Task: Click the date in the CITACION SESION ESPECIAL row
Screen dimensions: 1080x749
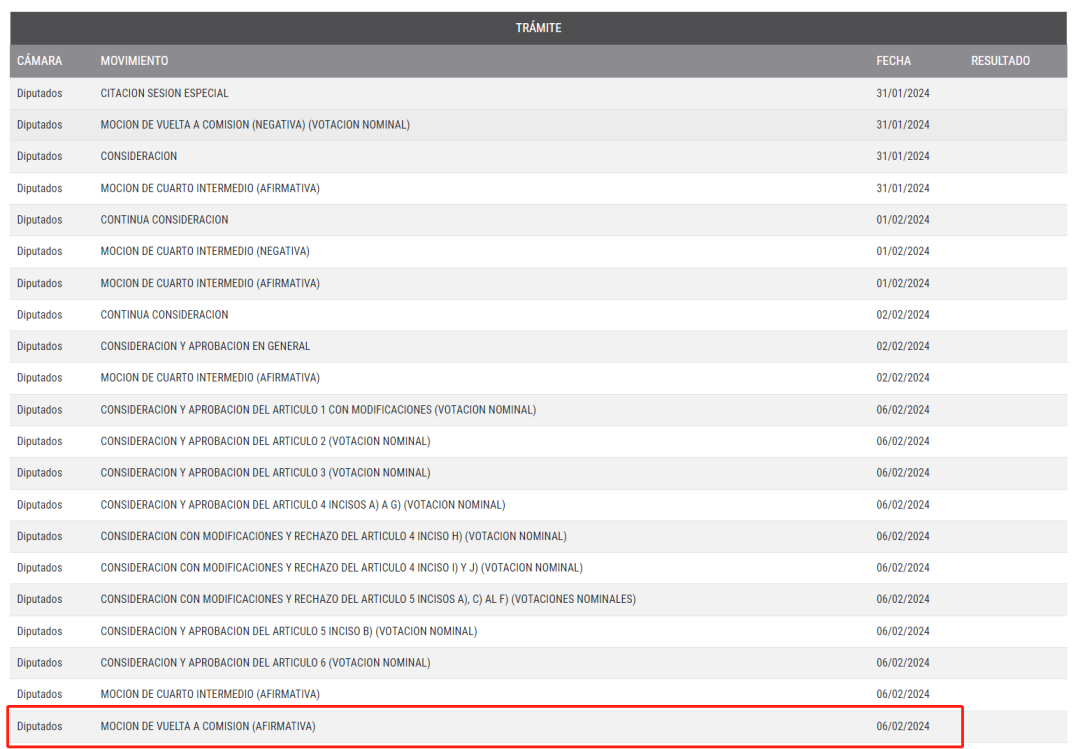Action: coord(903,93)
